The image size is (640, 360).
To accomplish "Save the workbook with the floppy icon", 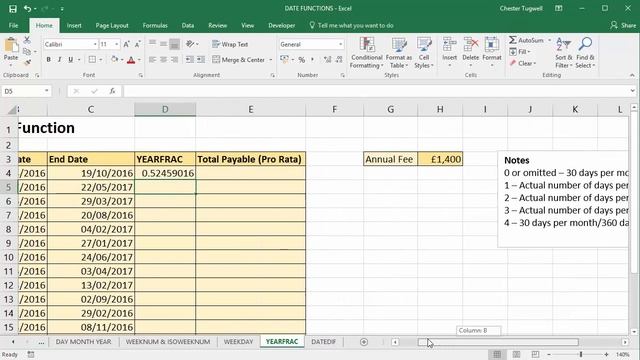I will [x=13, y=9].
